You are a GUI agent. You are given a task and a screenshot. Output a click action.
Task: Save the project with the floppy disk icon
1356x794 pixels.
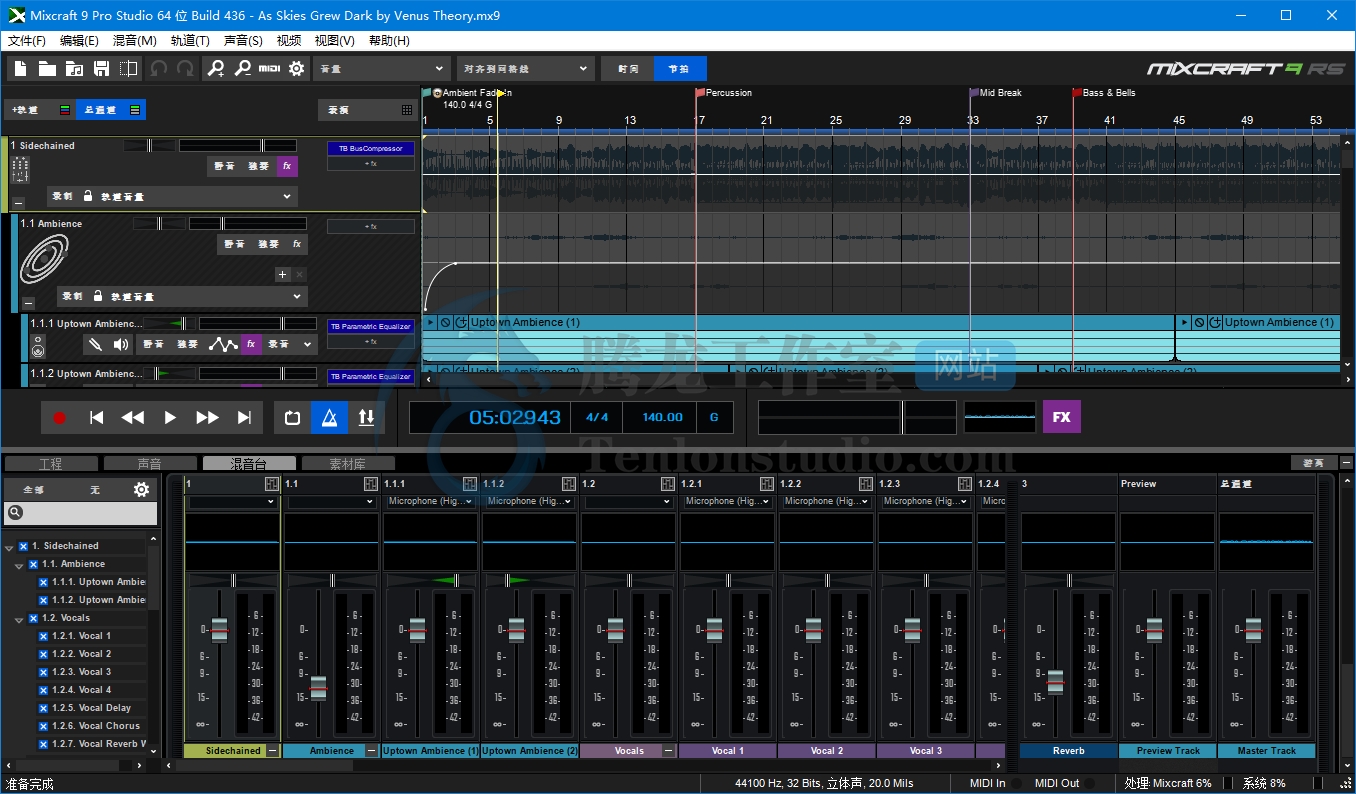101,68
